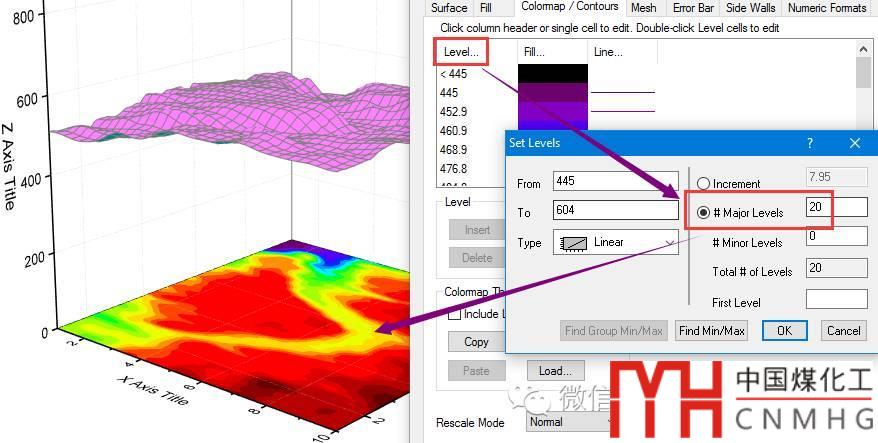Open the Side Walls tab
This screenshot has width=878, height=443.
pyautogui.click(x=750, y=8)
